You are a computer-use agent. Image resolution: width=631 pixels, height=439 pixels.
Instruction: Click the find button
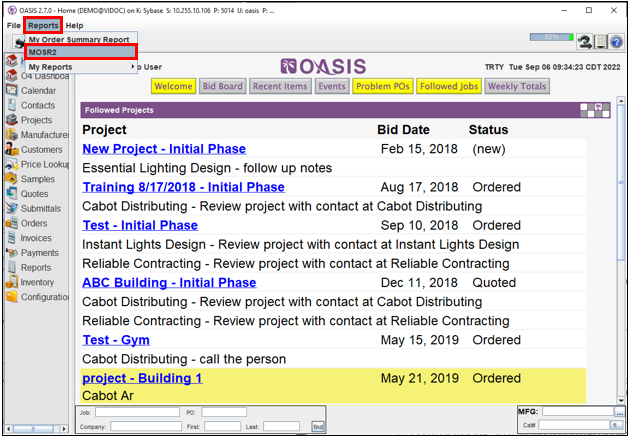318,427
